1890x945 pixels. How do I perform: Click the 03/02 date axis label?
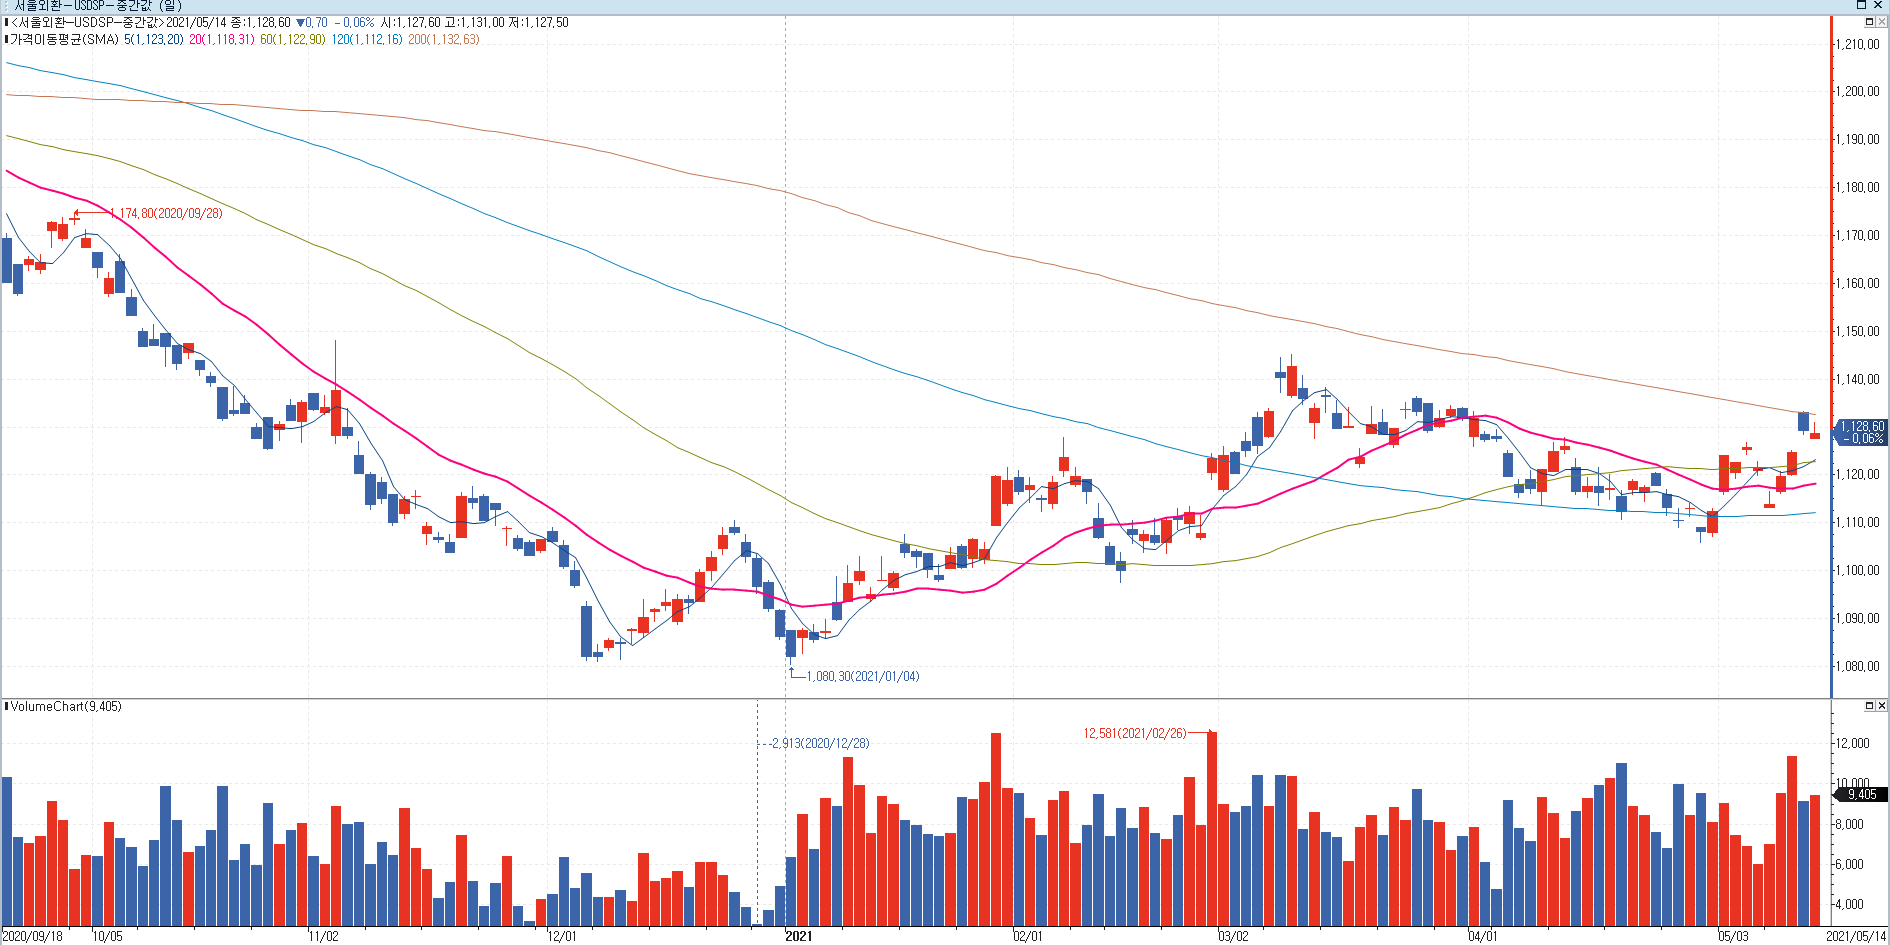[1233, 937]
